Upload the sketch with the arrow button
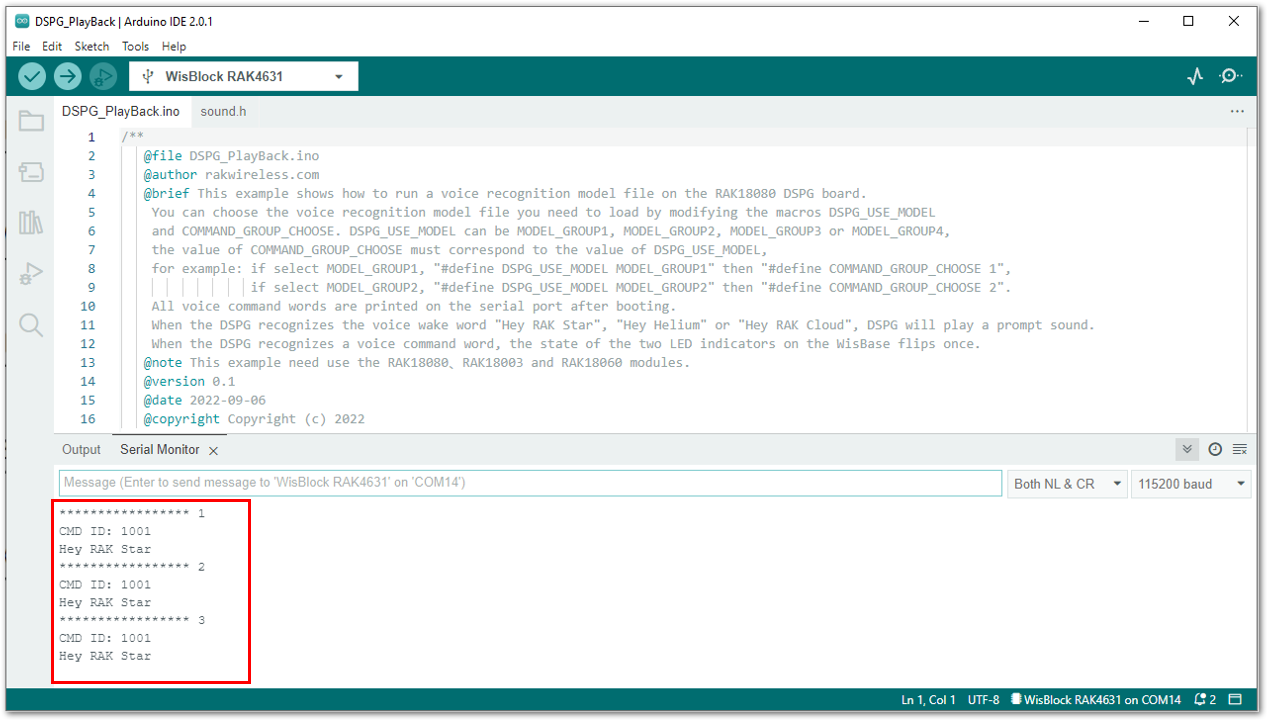Viewport: 1268px width, 721px height. [67, 76]
